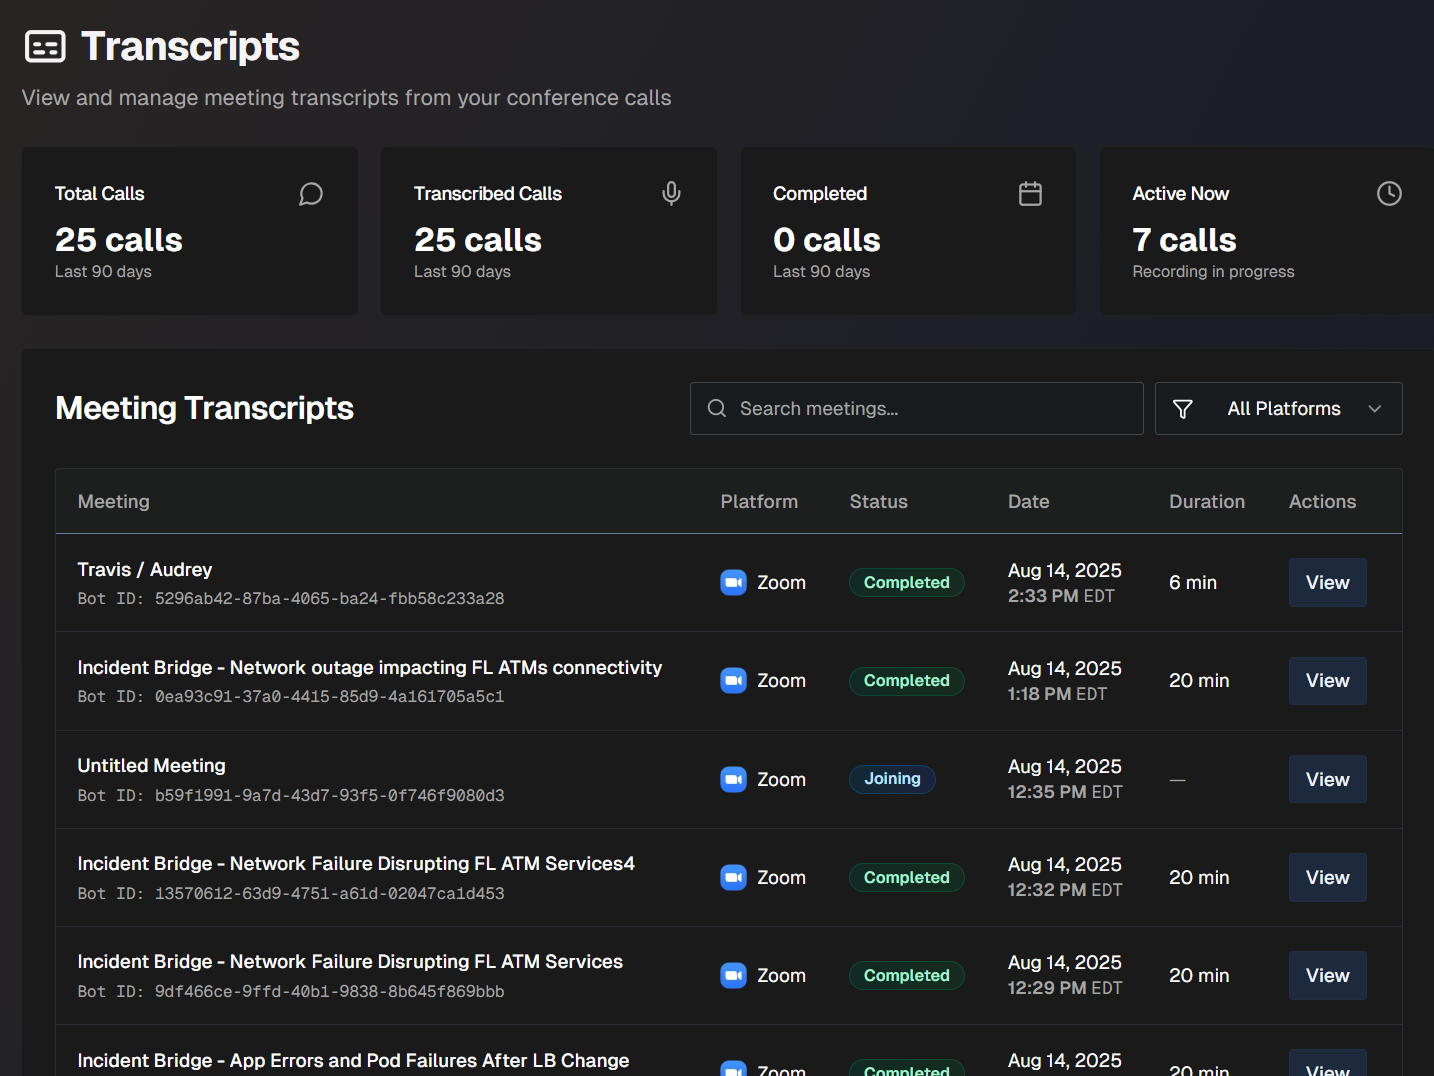Click the Completed badge on Travis / Audrey row
Viewport: 1434px width, 1076px height.
[906, 582]
